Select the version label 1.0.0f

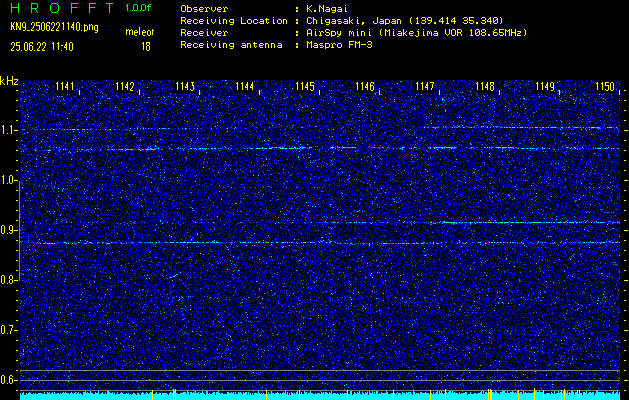coord(138,8)
